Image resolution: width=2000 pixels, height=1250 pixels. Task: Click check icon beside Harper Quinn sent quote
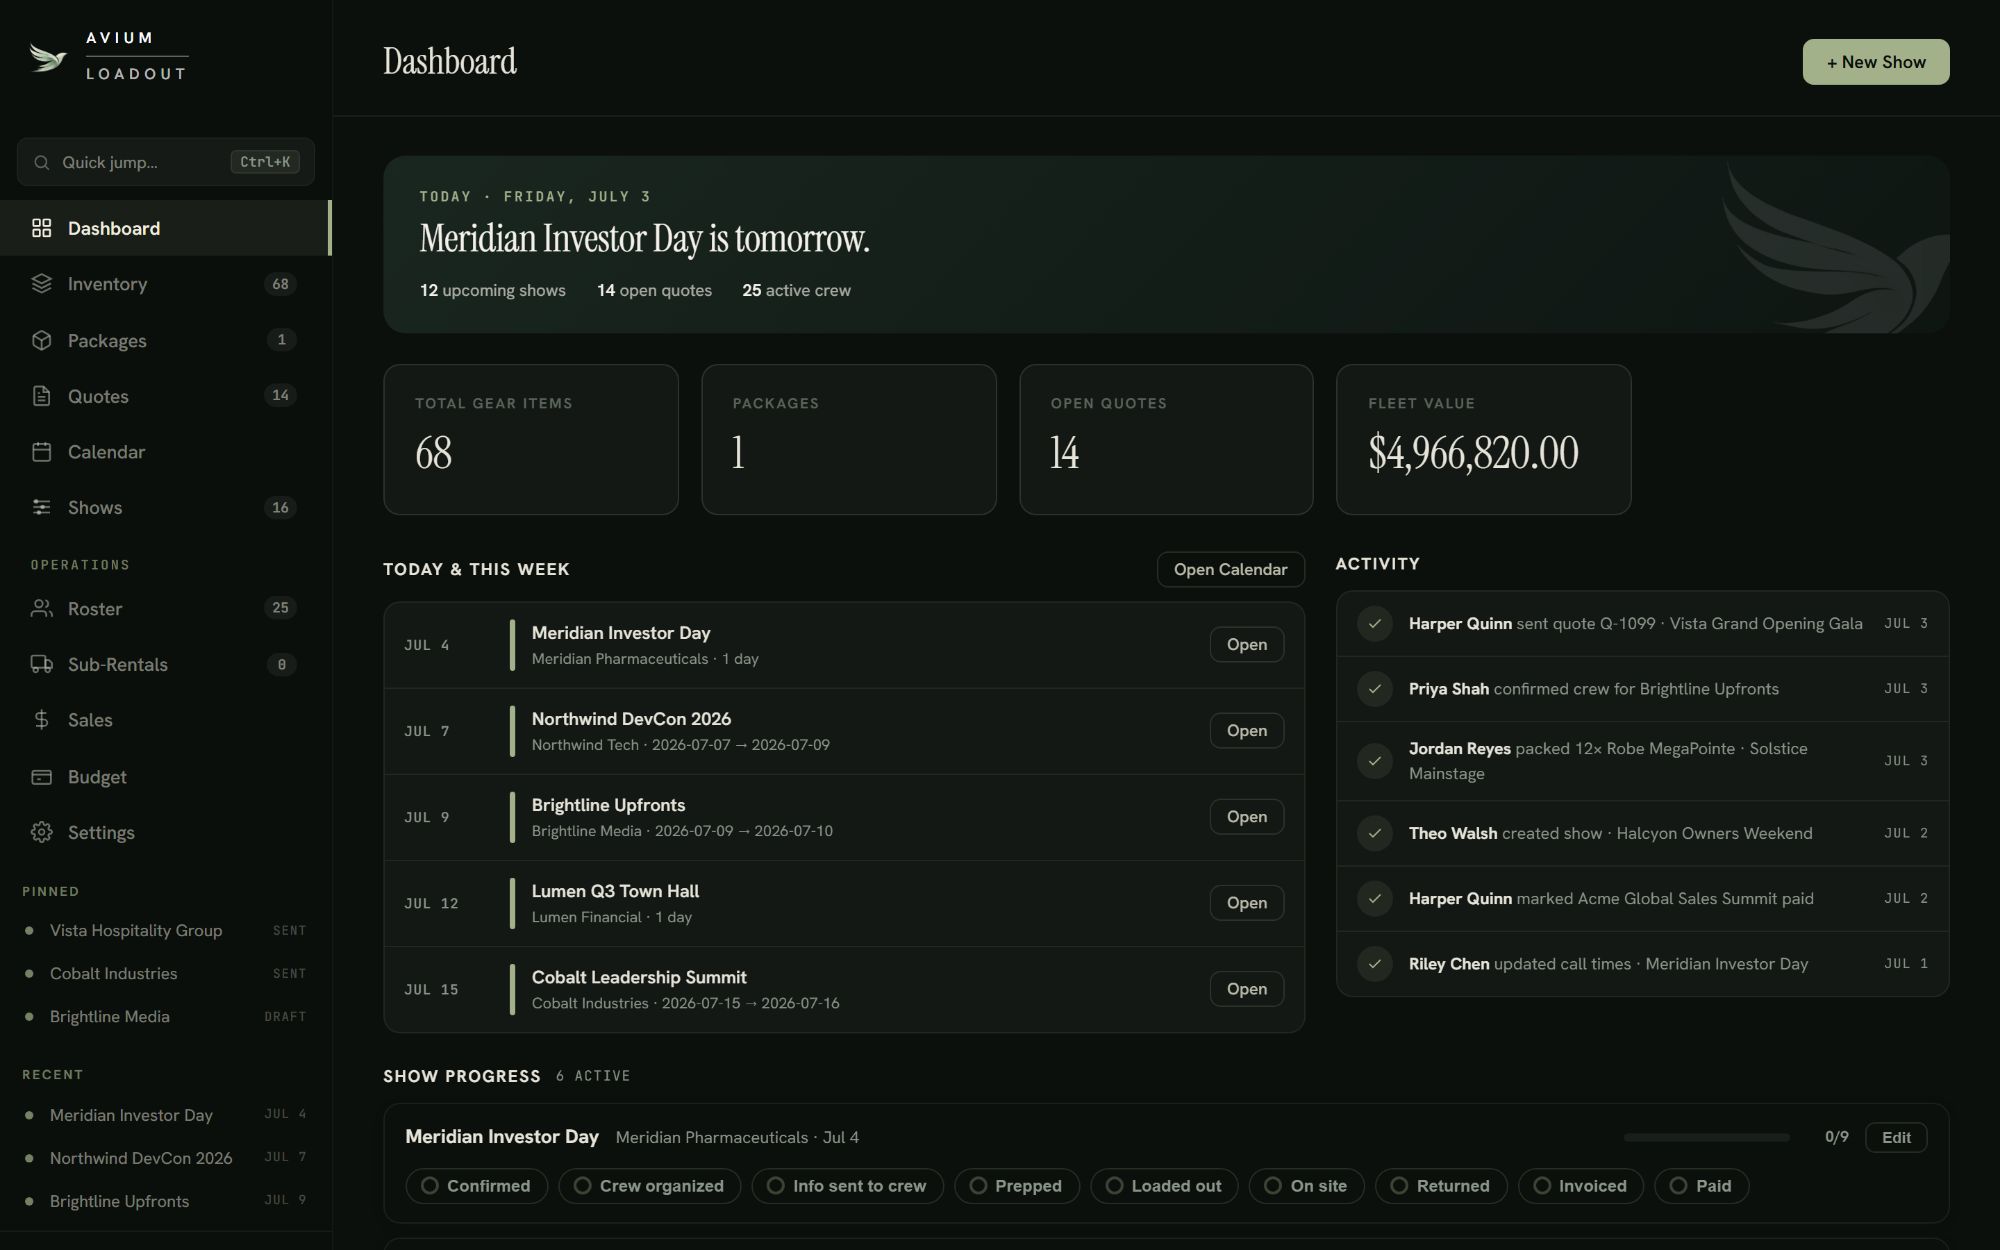(1375, 623)
